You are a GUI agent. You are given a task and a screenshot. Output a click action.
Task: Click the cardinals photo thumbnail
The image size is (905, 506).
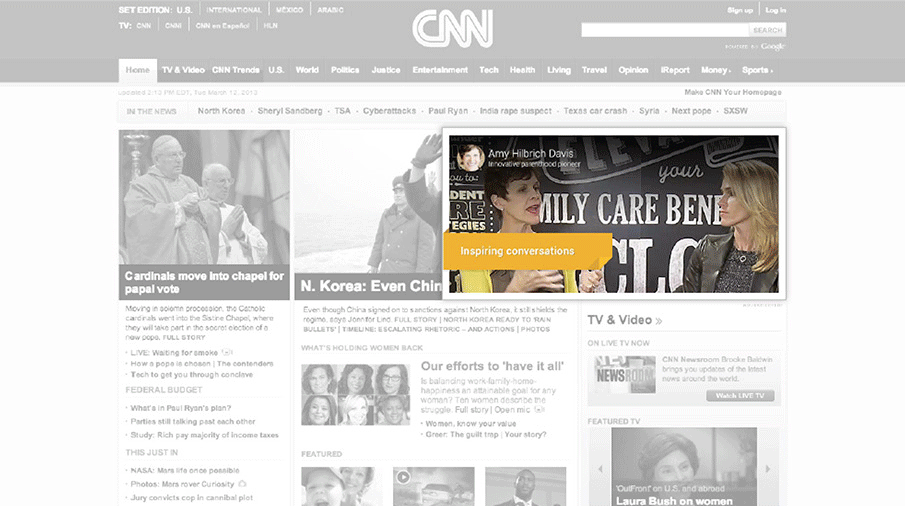click(x=204, y=197)
